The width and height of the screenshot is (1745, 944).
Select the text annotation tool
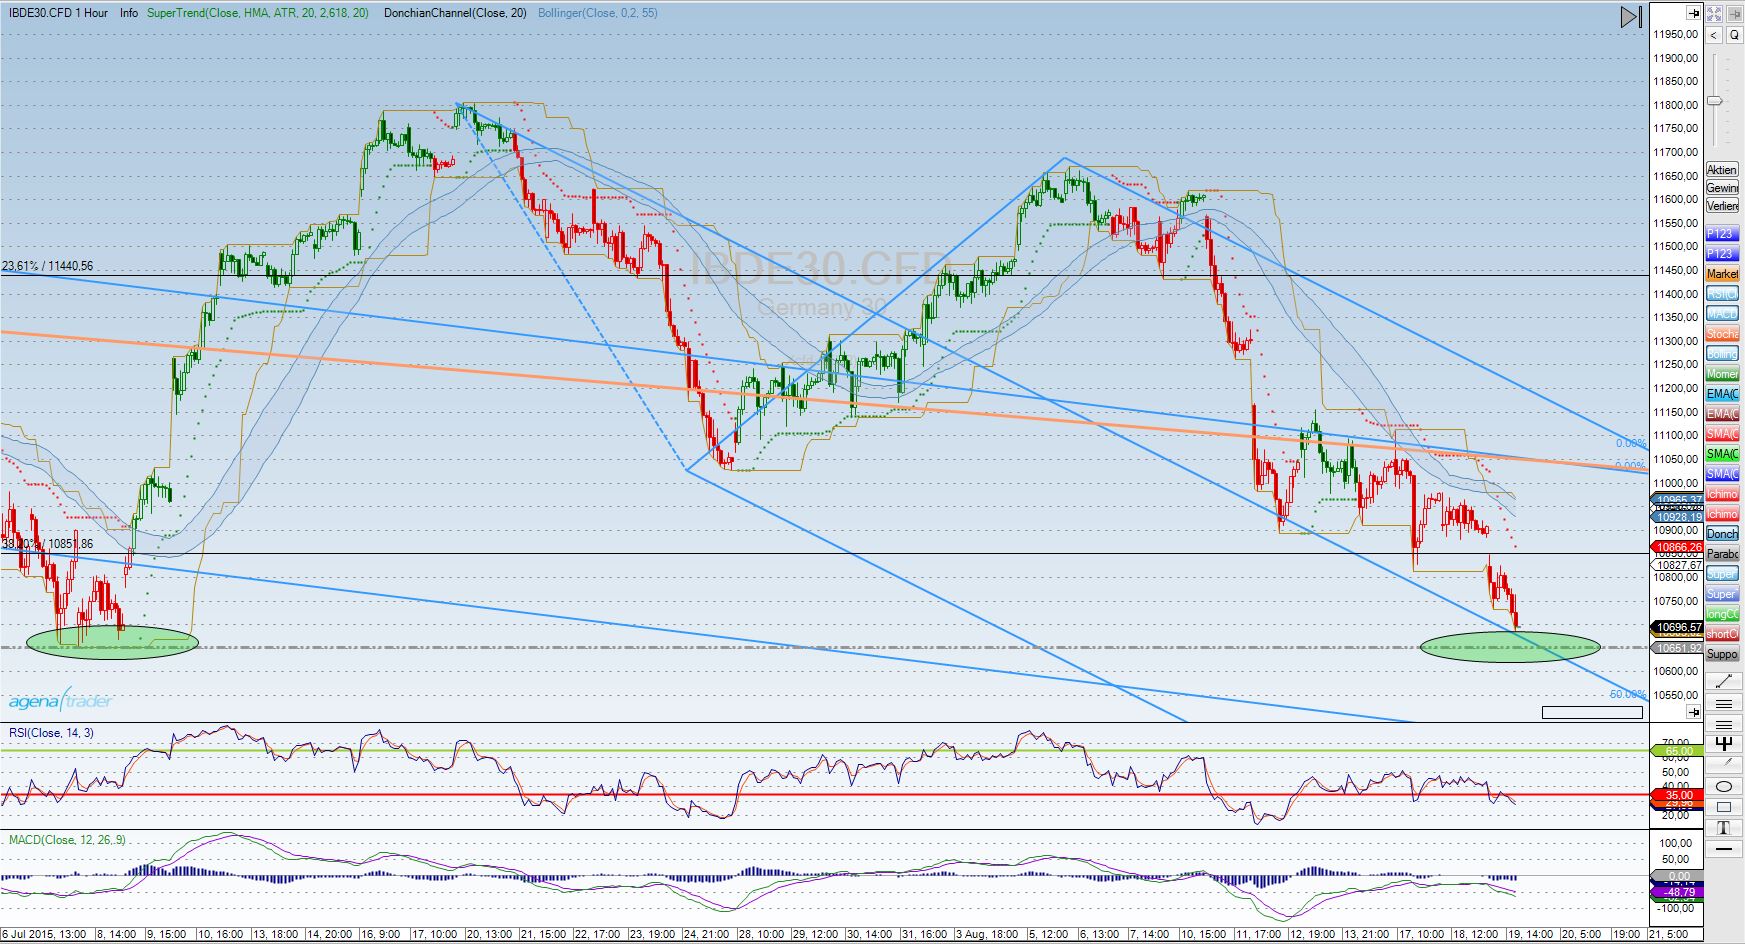[1723, 828]
